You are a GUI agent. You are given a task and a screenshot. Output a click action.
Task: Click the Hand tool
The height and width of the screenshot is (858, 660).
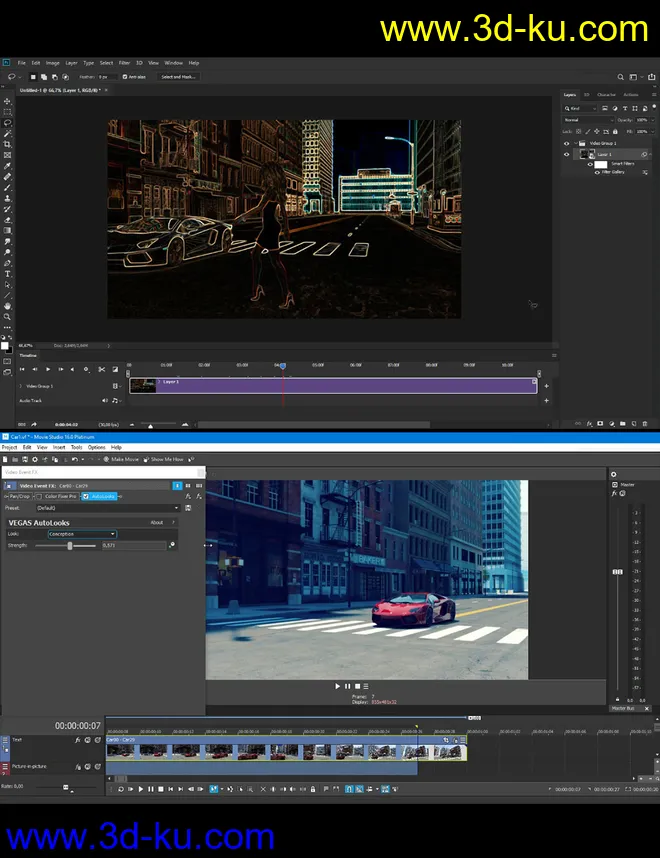click(x=8, y=305)
